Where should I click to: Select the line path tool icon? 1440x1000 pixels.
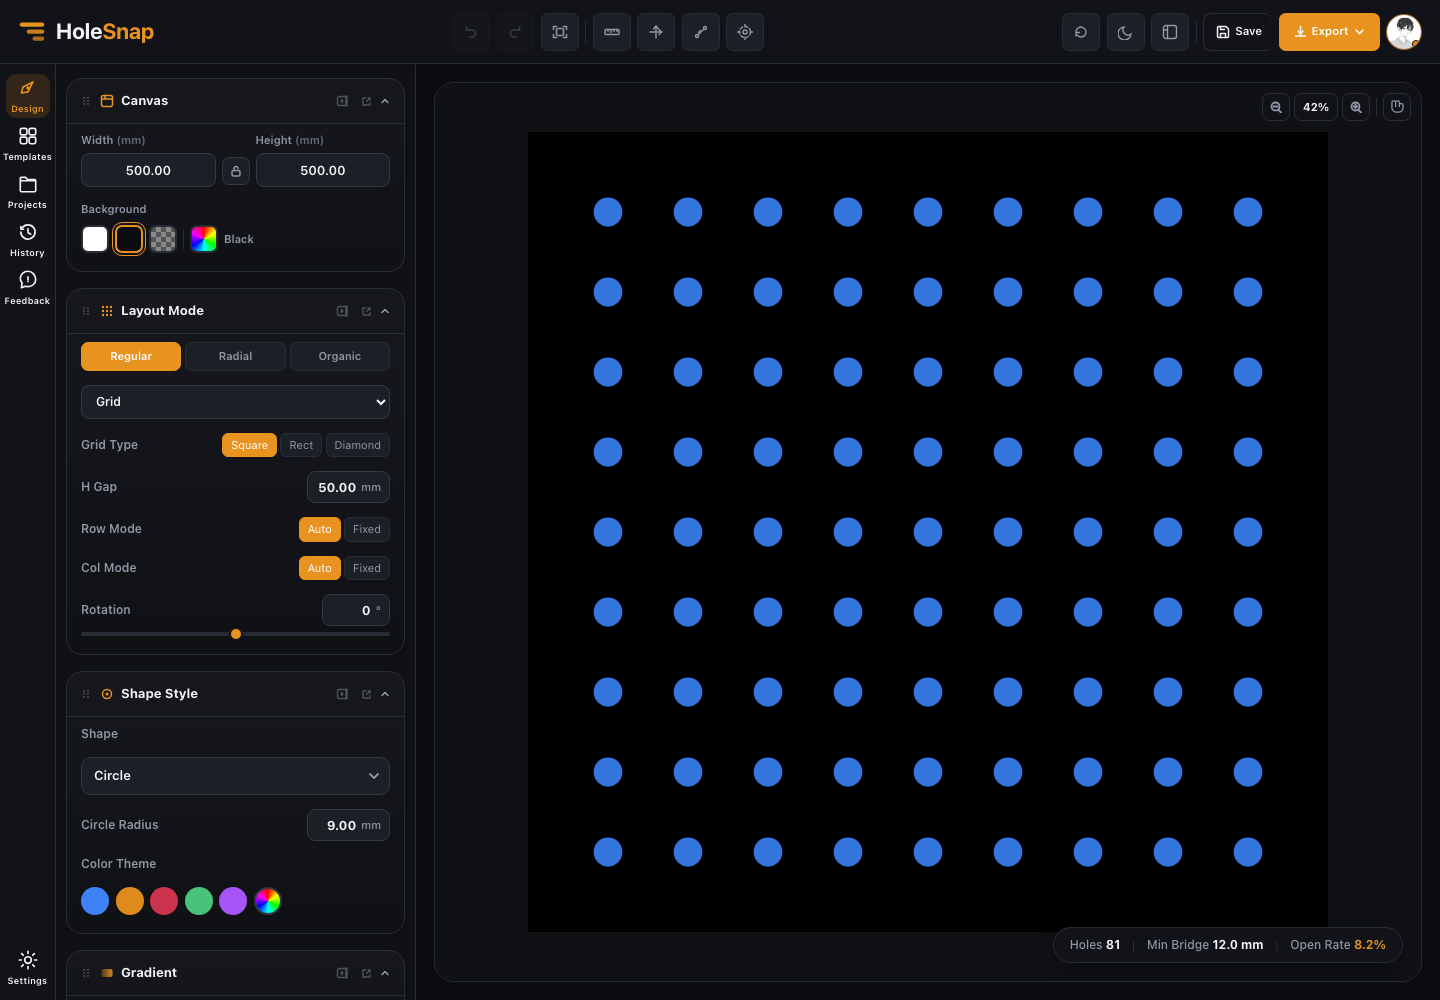[701, 32]
